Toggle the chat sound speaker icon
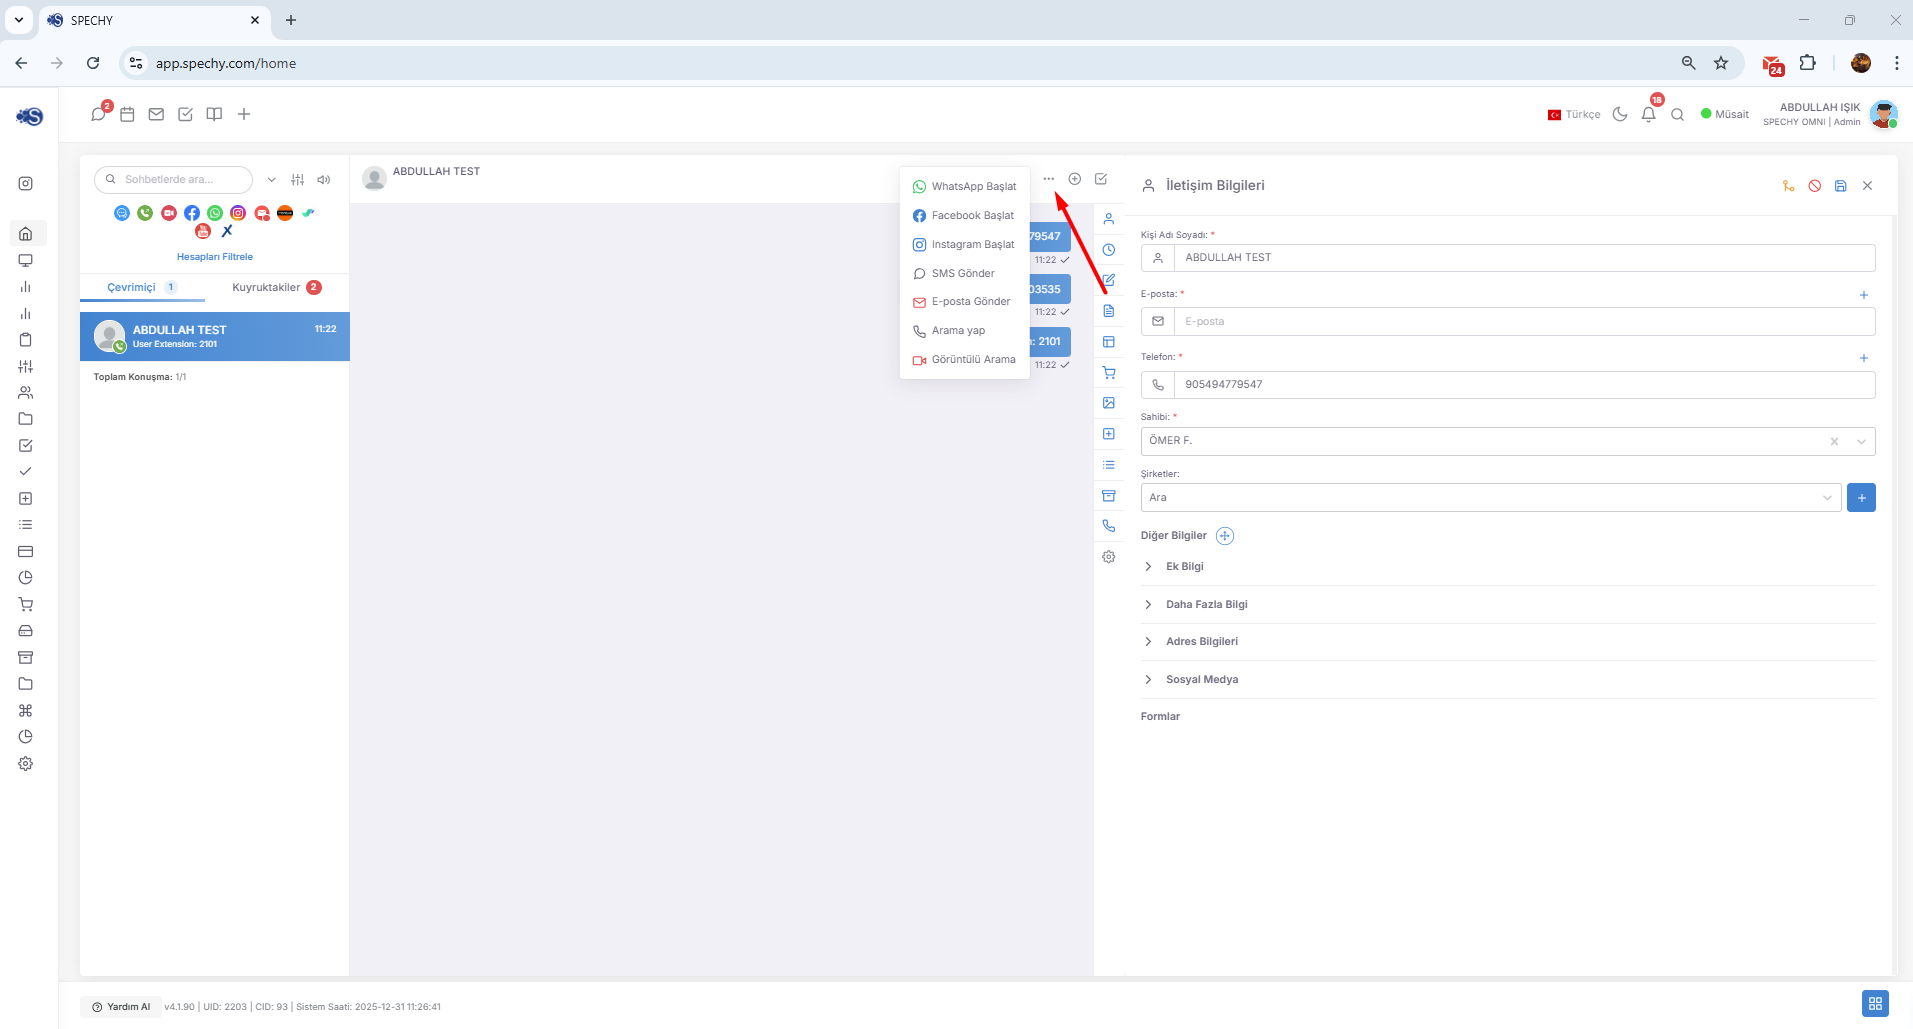Viewport: 1913px width, 1029px height. (x=324, y=180)
